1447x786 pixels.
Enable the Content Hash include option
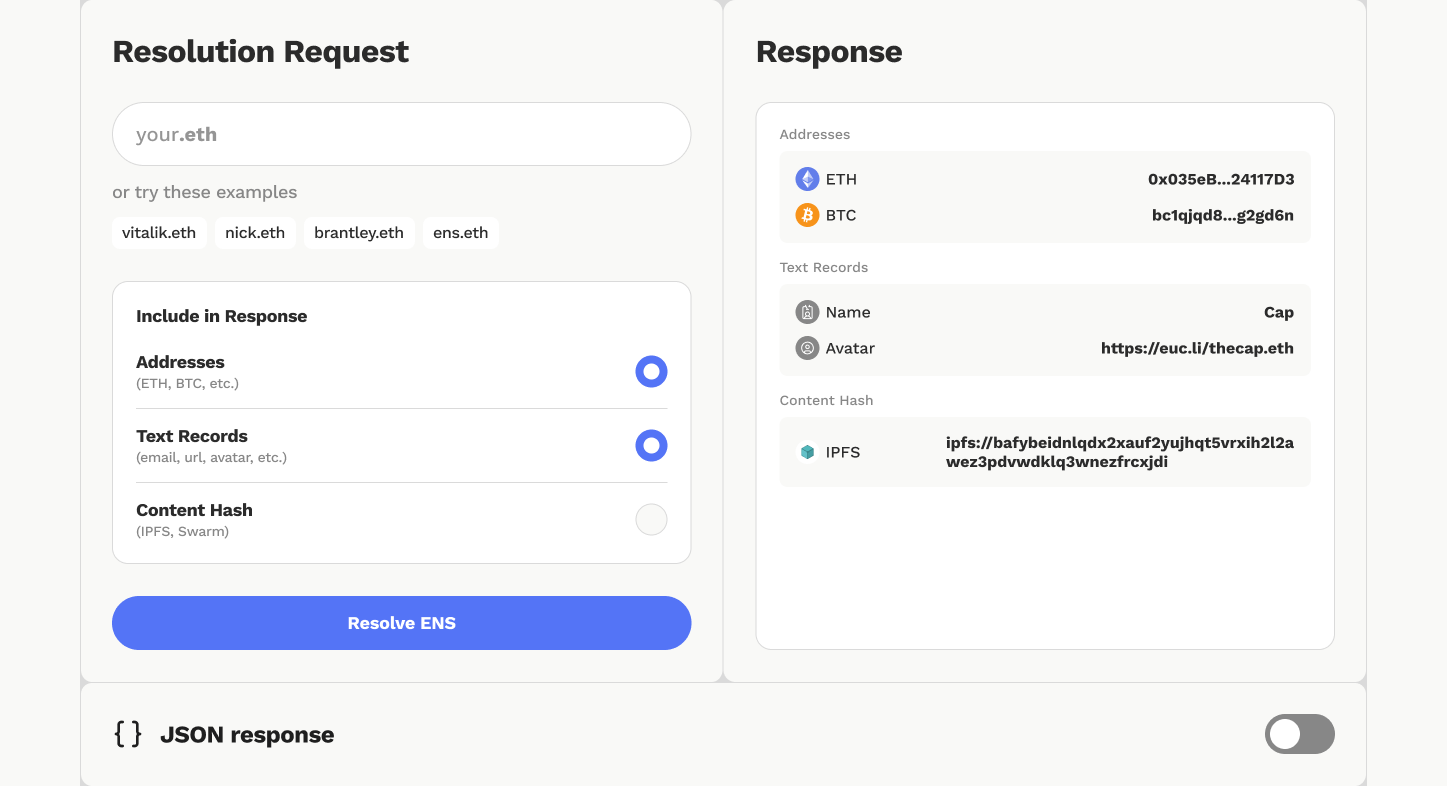[x=651, y=519]
